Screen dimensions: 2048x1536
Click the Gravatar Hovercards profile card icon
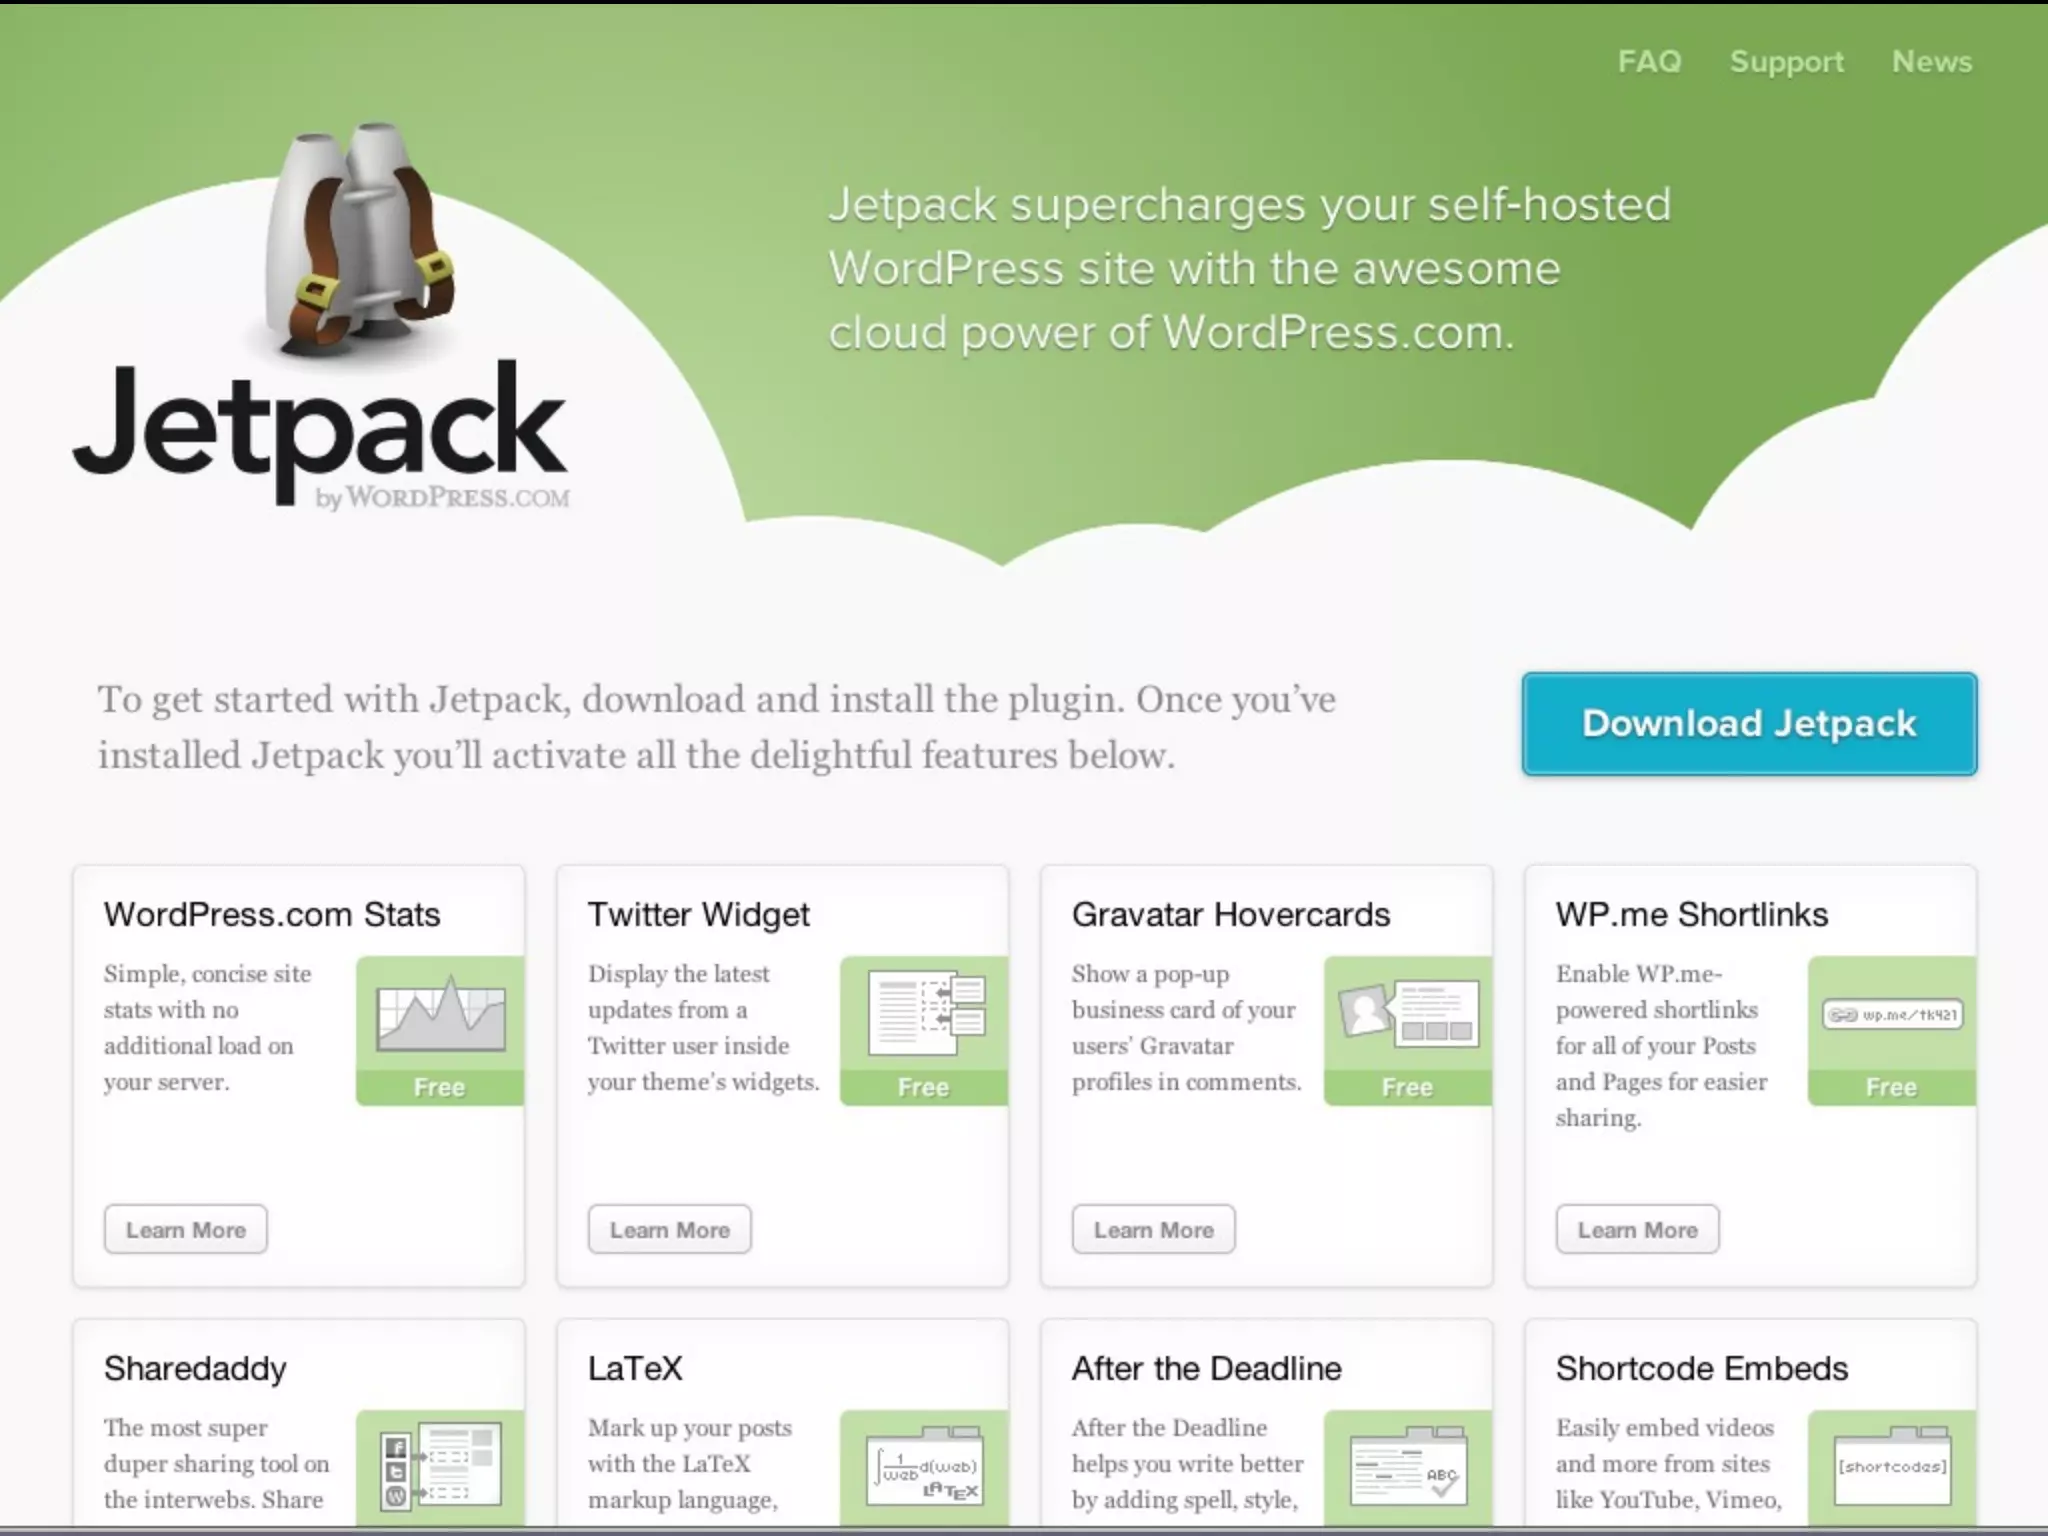(x=1408, y=1013)
